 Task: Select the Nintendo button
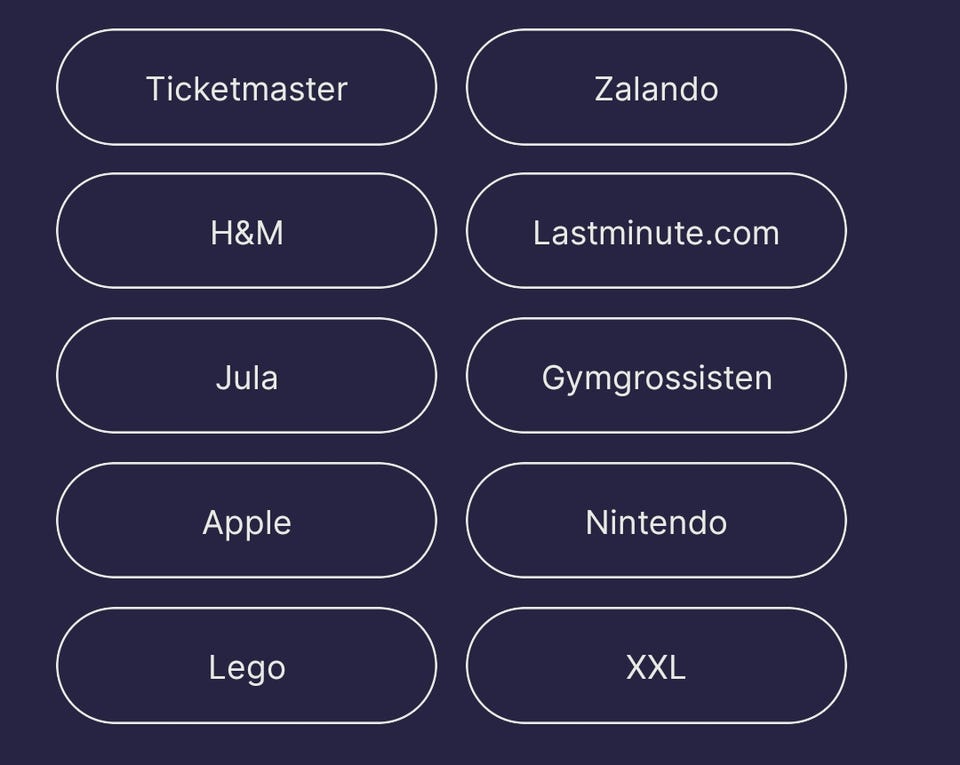tap(656, 521)
